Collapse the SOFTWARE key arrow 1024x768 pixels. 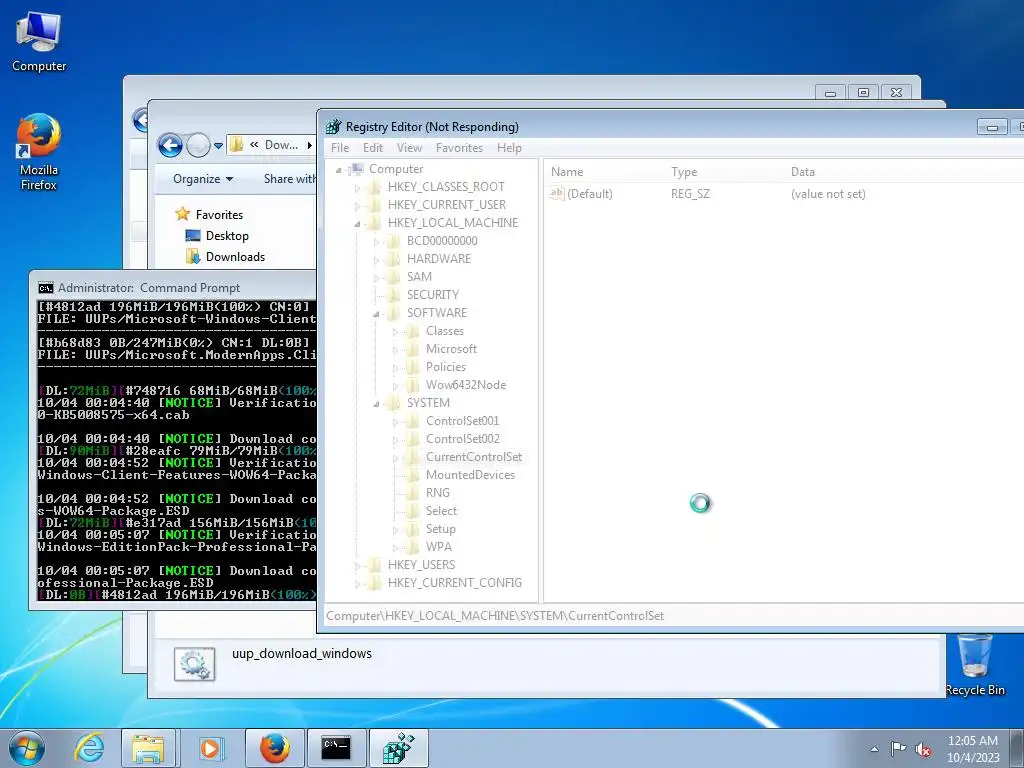[x=376, y=314]
